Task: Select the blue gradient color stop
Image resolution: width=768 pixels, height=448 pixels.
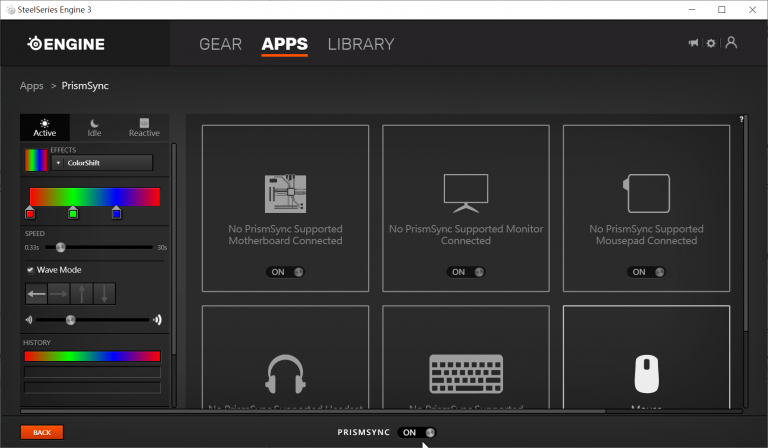Action: 116,212
